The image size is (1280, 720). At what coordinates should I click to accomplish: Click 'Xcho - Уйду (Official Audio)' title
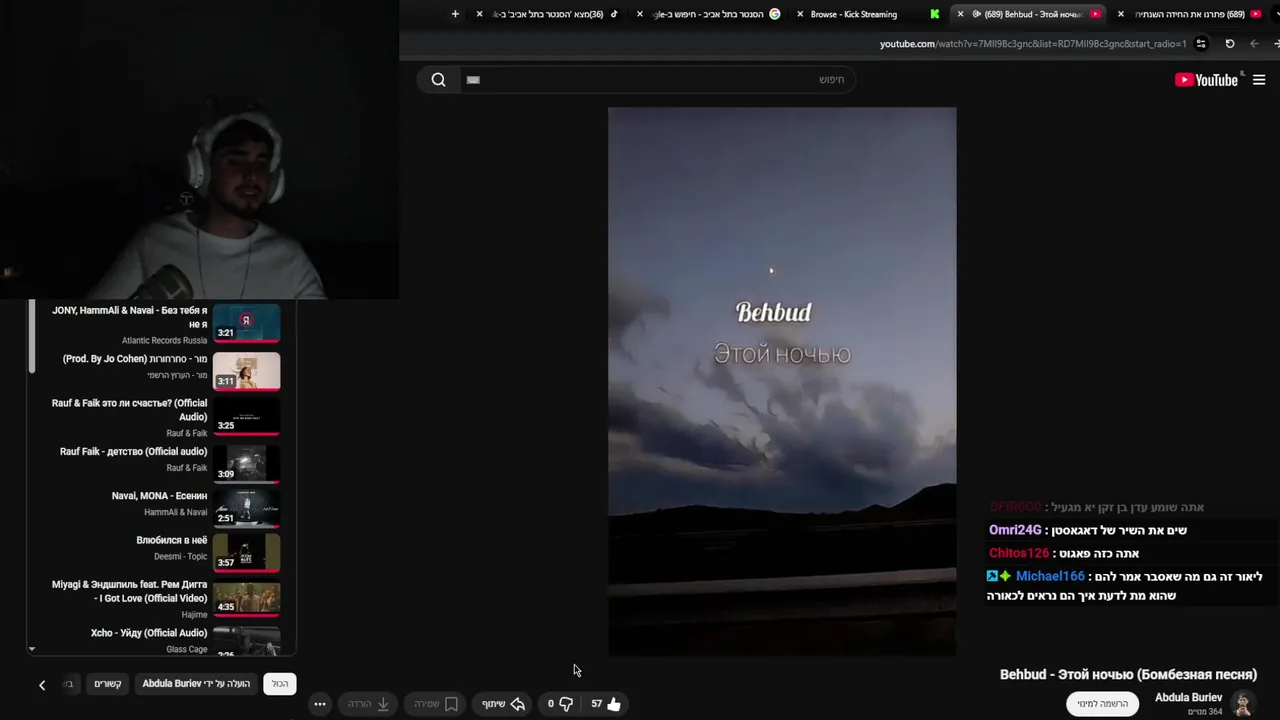click(x=149, y=633)
